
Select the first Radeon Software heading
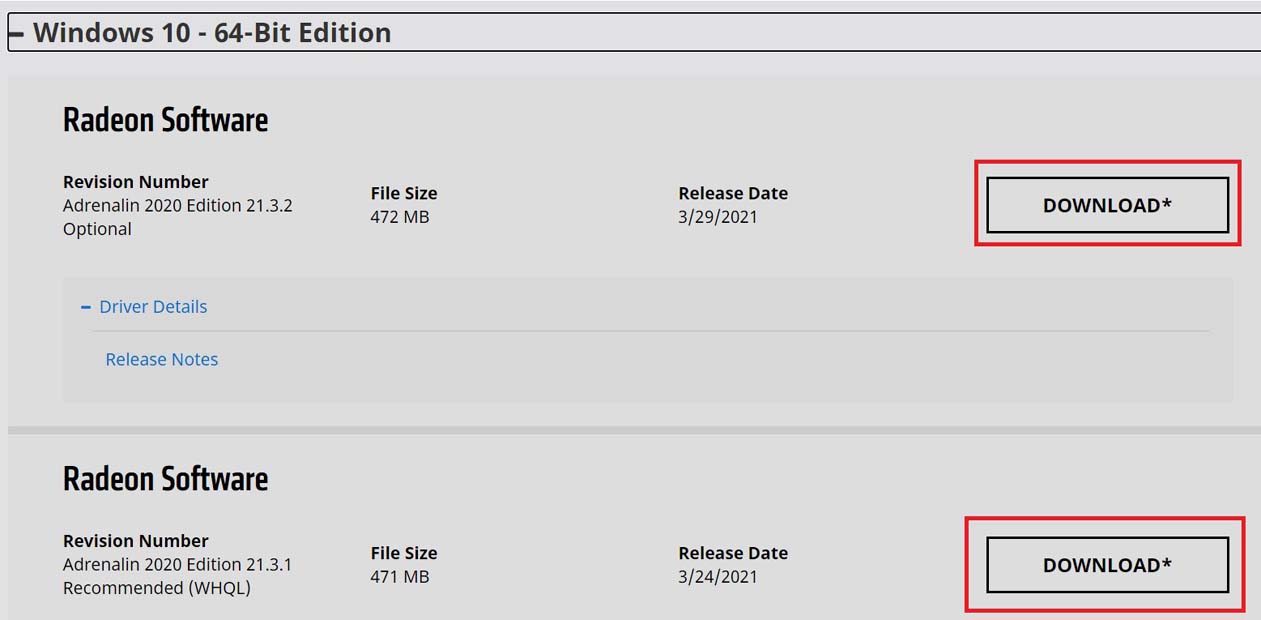[166, 120]
